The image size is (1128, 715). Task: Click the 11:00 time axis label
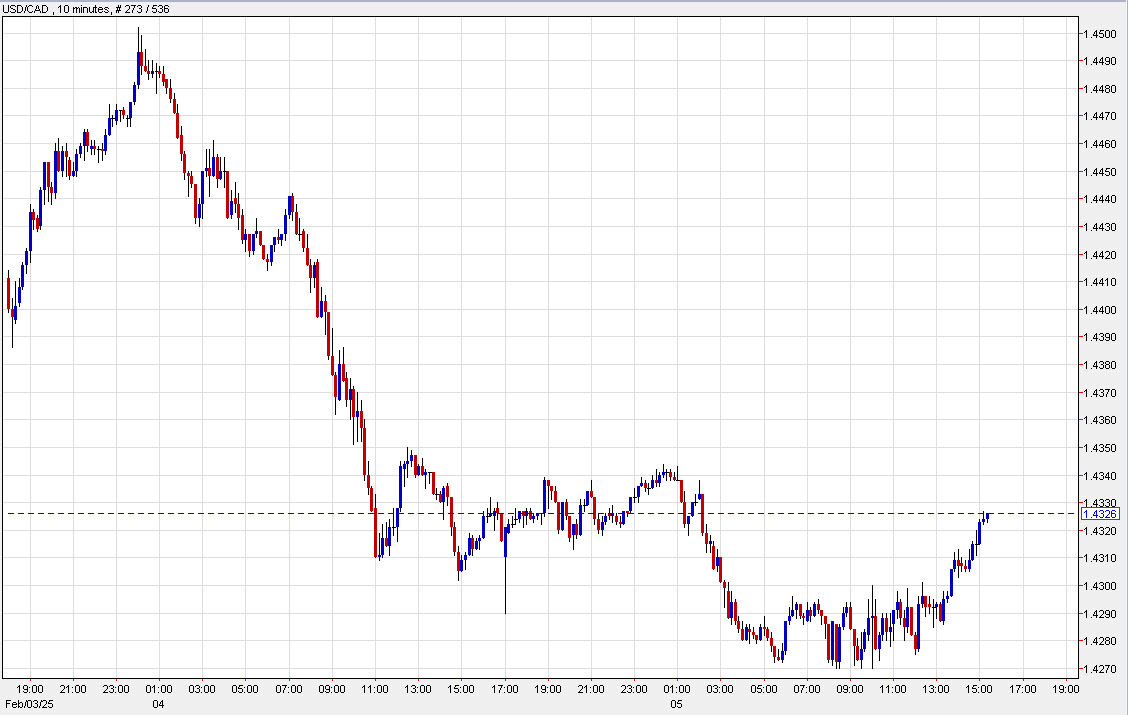tap(376, 688)
